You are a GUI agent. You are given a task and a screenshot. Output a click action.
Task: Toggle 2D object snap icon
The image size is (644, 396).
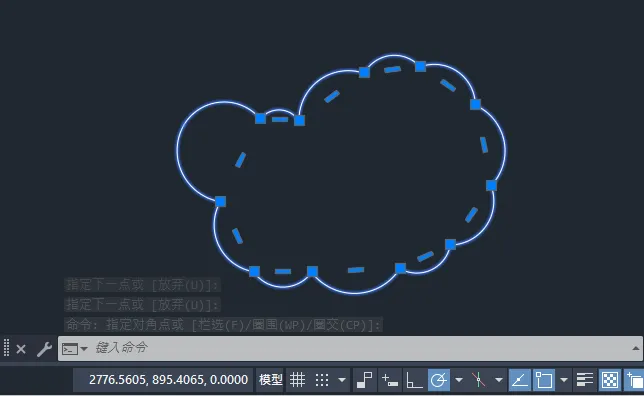(x=544, y=380)
